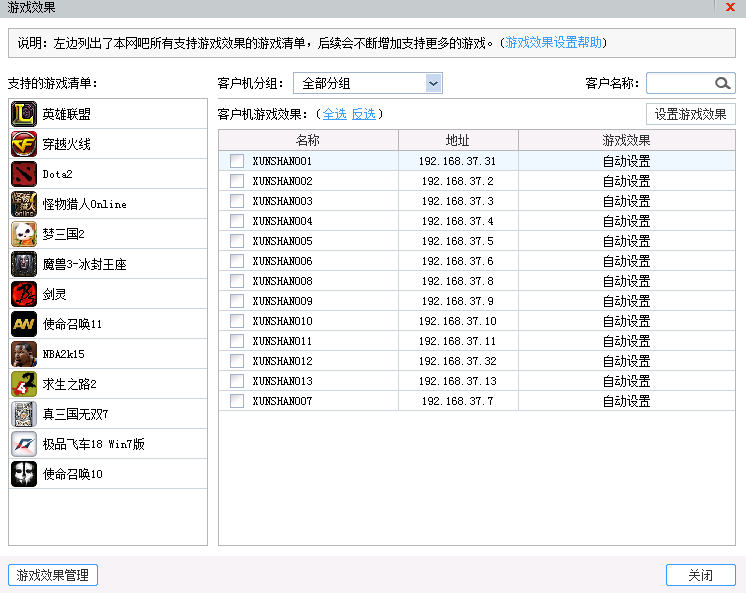Click the 怪物猎人Online game icon
The height and width of the screenshot is (593, 746).
click(x=24, y=204)
